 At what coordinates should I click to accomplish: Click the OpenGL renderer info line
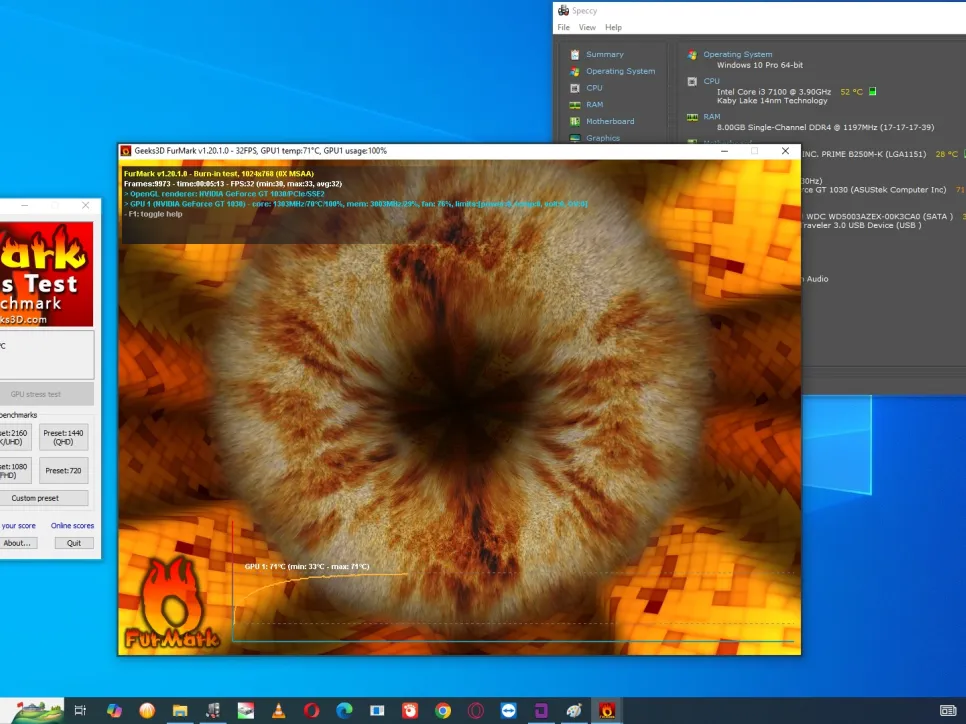click(224, 193)
